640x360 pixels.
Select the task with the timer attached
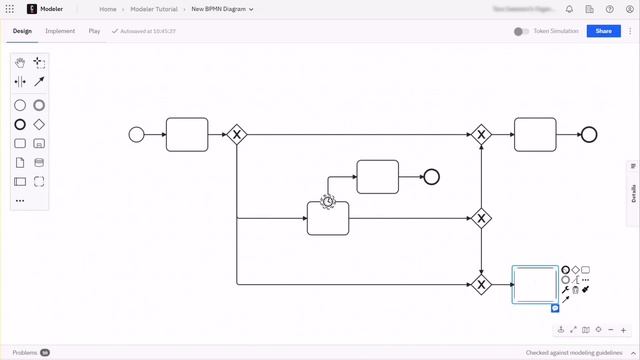click(328, 218)
